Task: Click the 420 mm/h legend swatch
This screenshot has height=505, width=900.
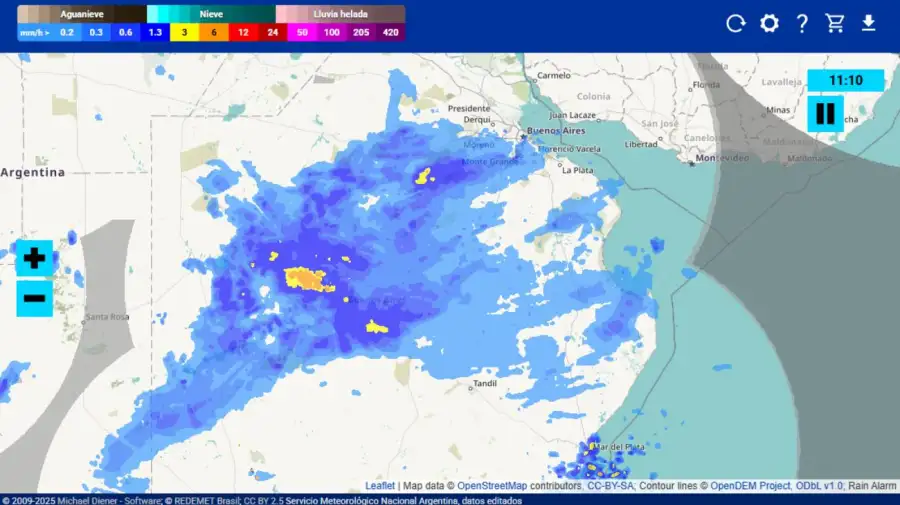Action: tap(390, 32)
